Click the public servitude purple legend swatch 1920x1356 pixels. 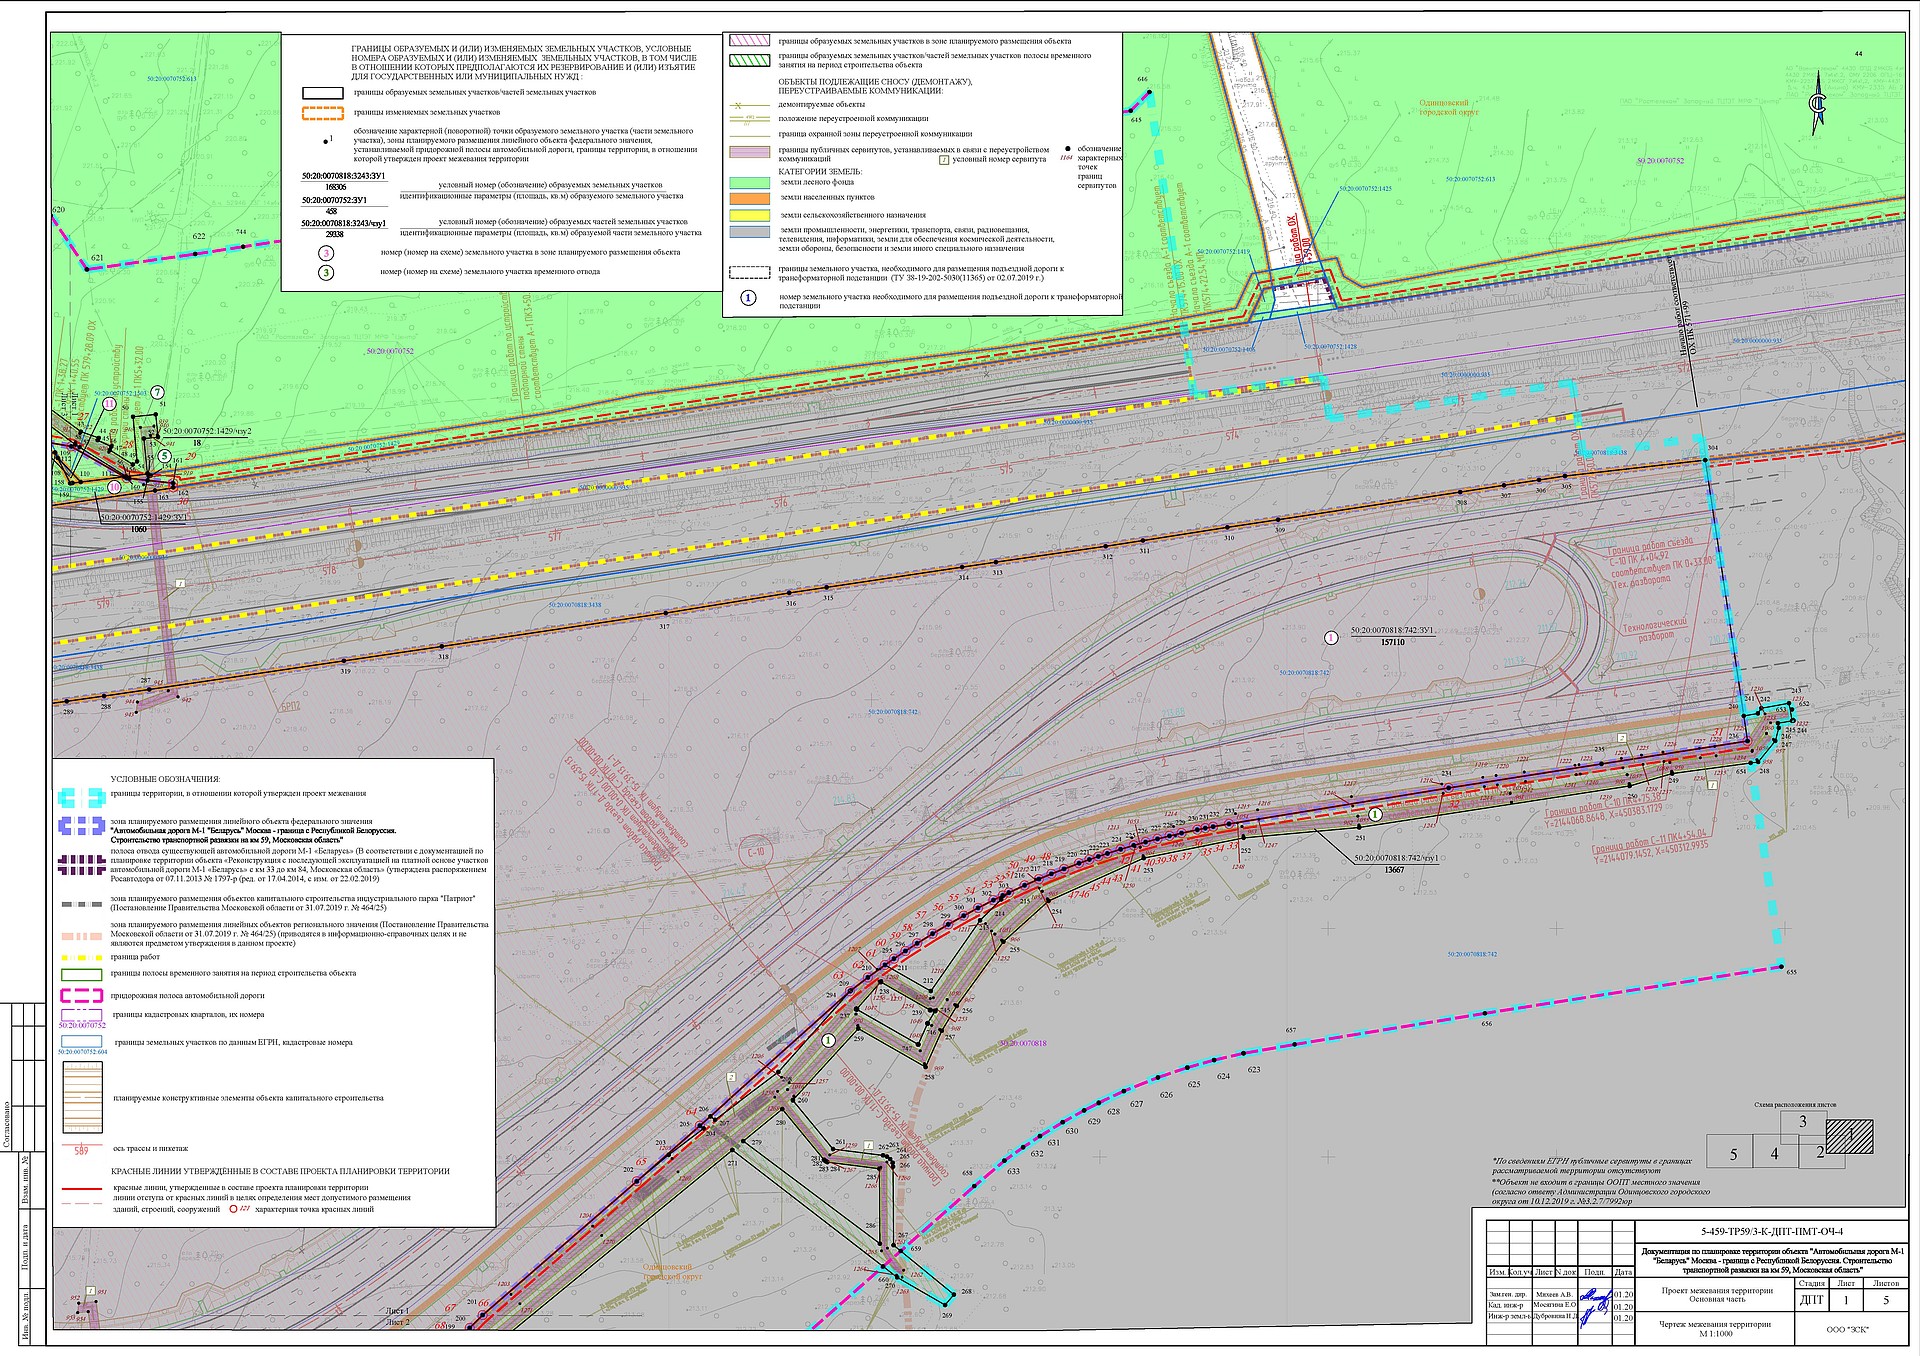[x=750, y=152]
